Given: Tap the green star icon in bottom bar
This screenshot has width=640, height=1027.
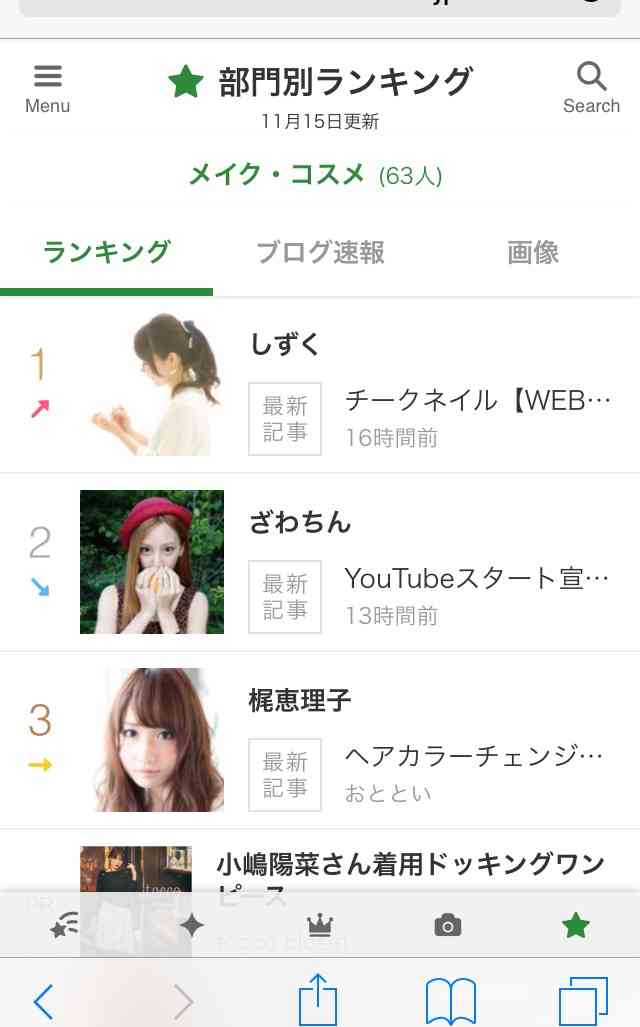Looking at the screenshot, I should click(575, 925).
